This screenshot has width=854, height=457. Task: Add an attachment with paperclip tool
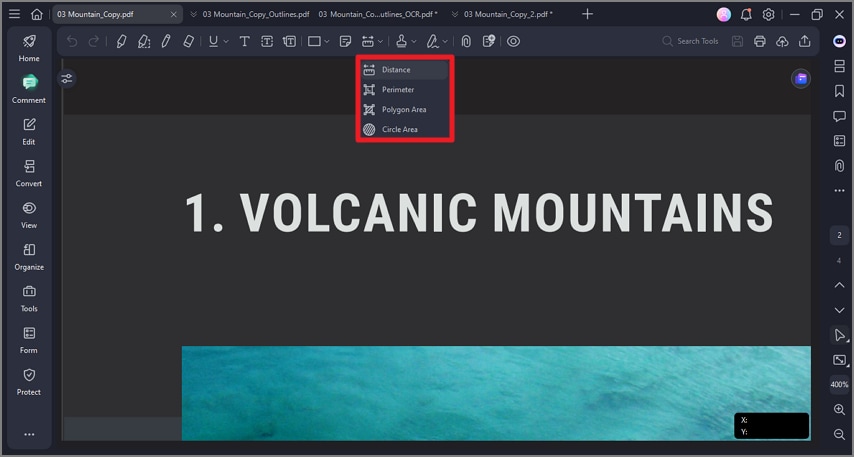click(466, 41)
